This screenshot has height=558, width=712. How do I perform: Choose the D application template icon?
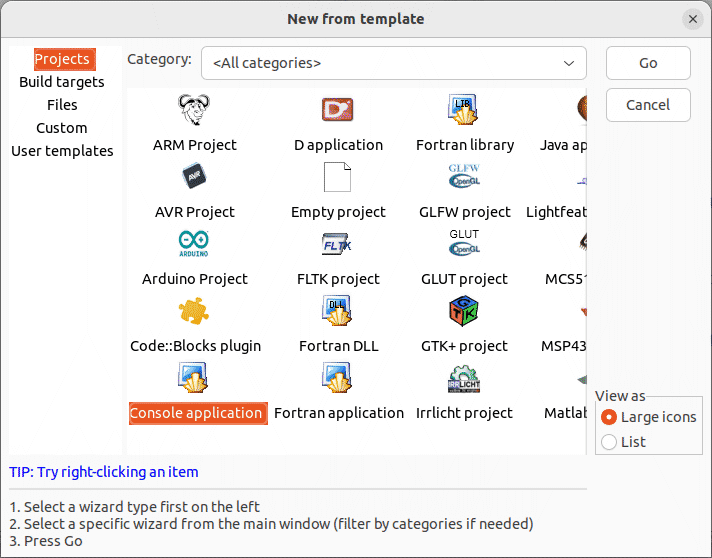click(338, 110)
